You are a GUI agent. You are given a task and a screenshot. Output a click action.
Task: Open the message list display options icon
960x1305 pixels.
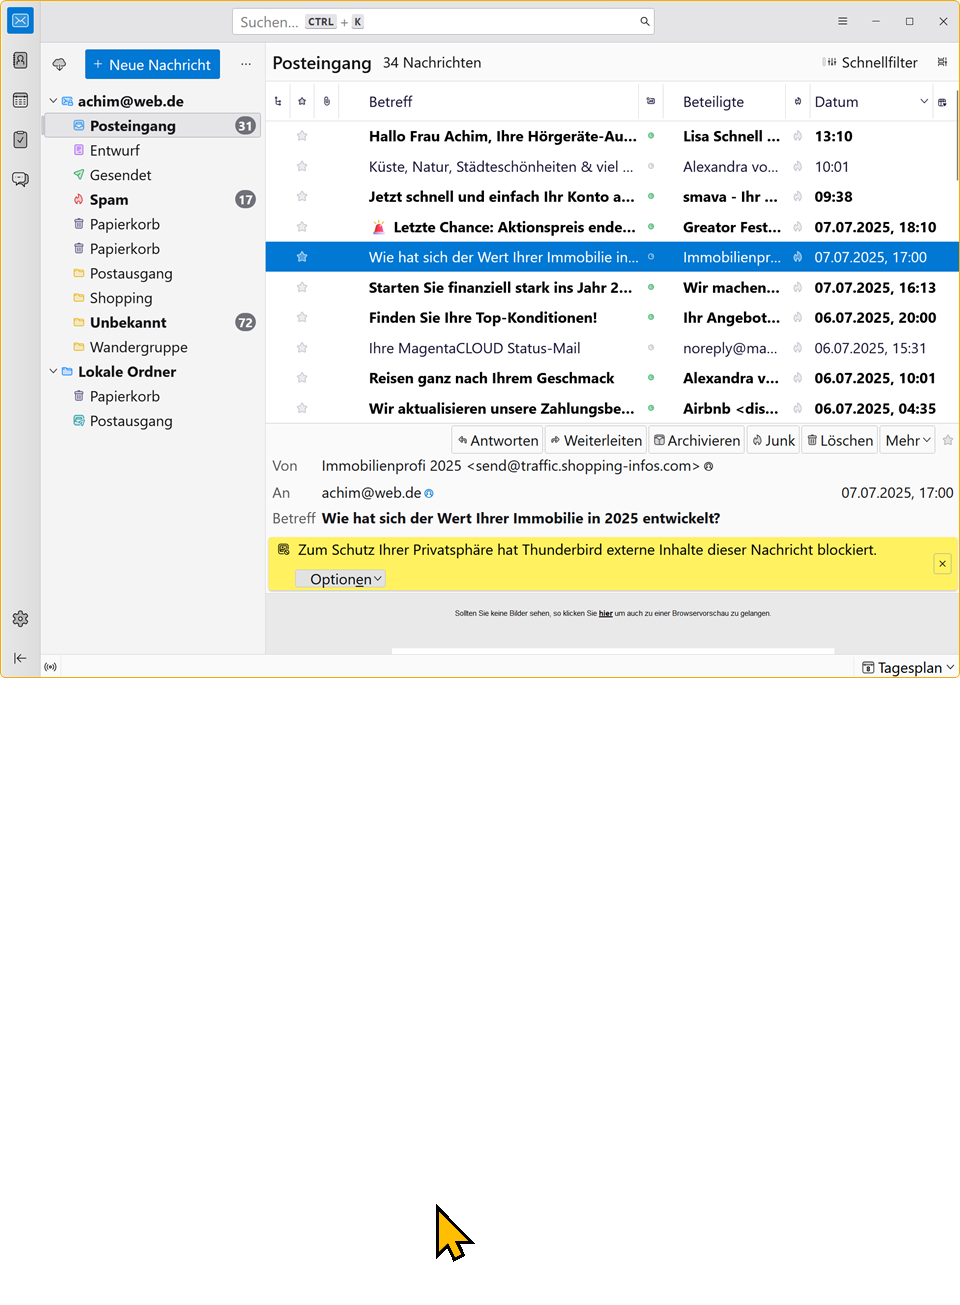click(x=942, y=62)
